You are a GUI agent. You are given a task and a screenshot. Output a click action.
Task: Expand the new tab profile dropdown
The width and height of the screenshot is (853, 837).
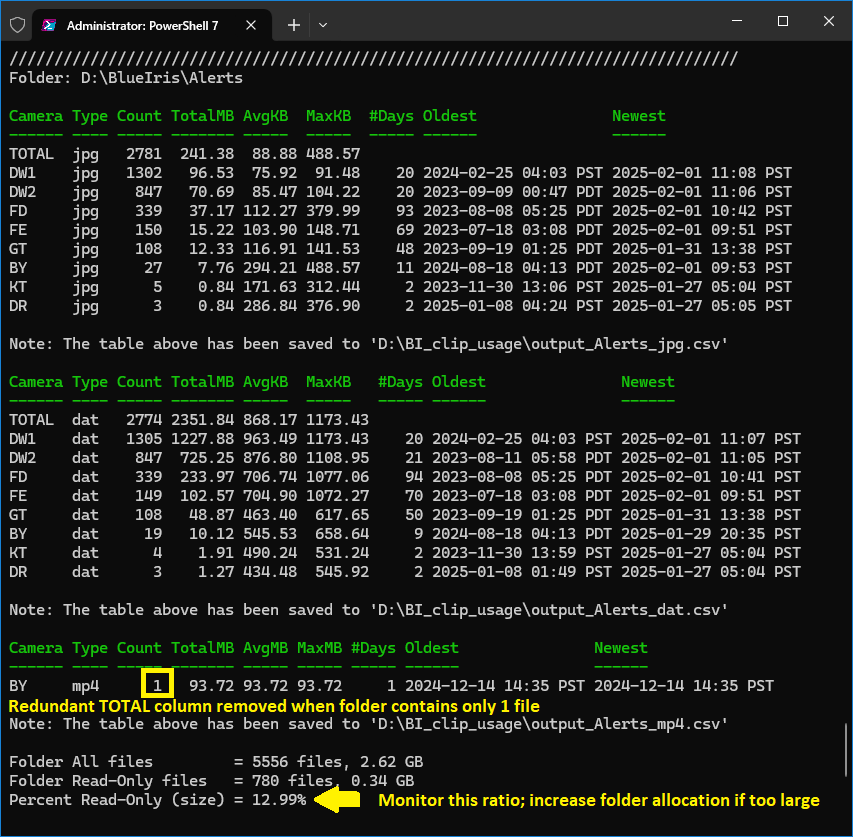[x=323, y=25]
